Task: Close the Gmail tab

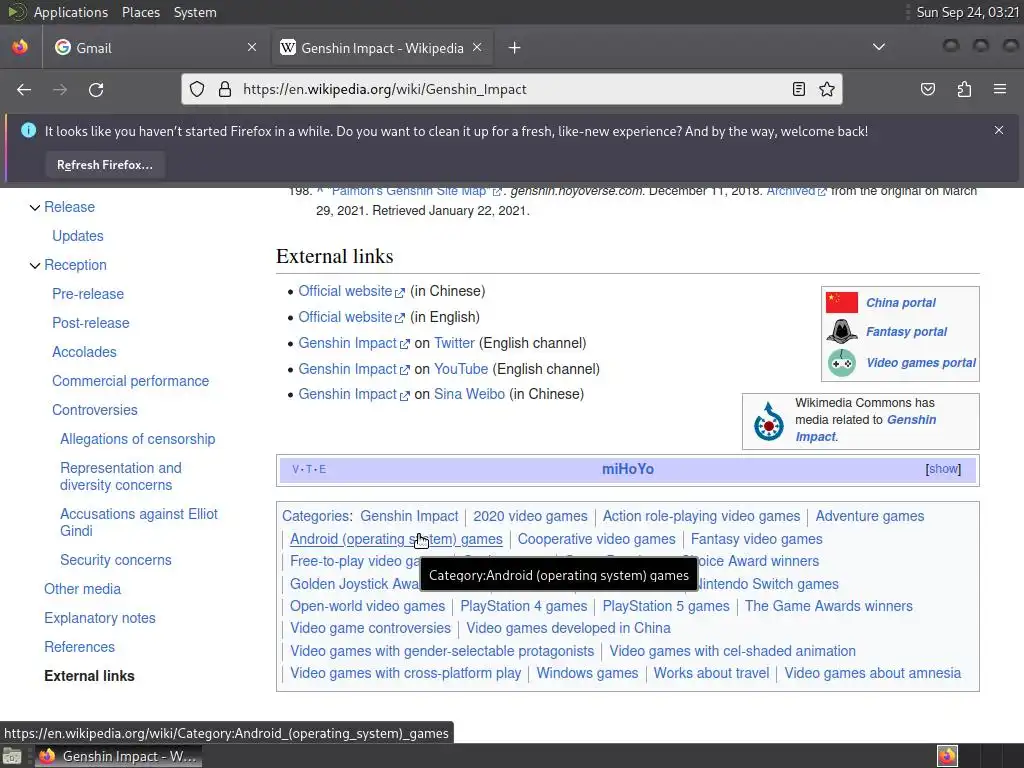Action: (x=252, y=47)
